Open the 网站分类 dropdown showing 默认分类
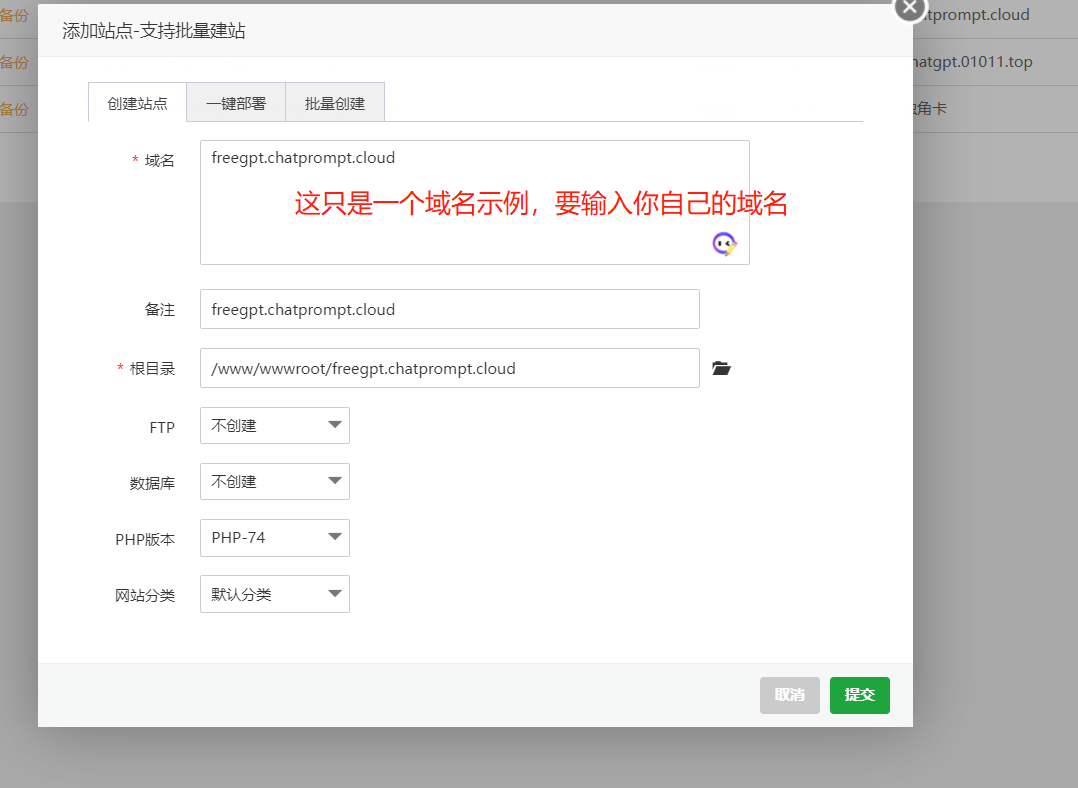1078x788 pixels. click(274, 594)
